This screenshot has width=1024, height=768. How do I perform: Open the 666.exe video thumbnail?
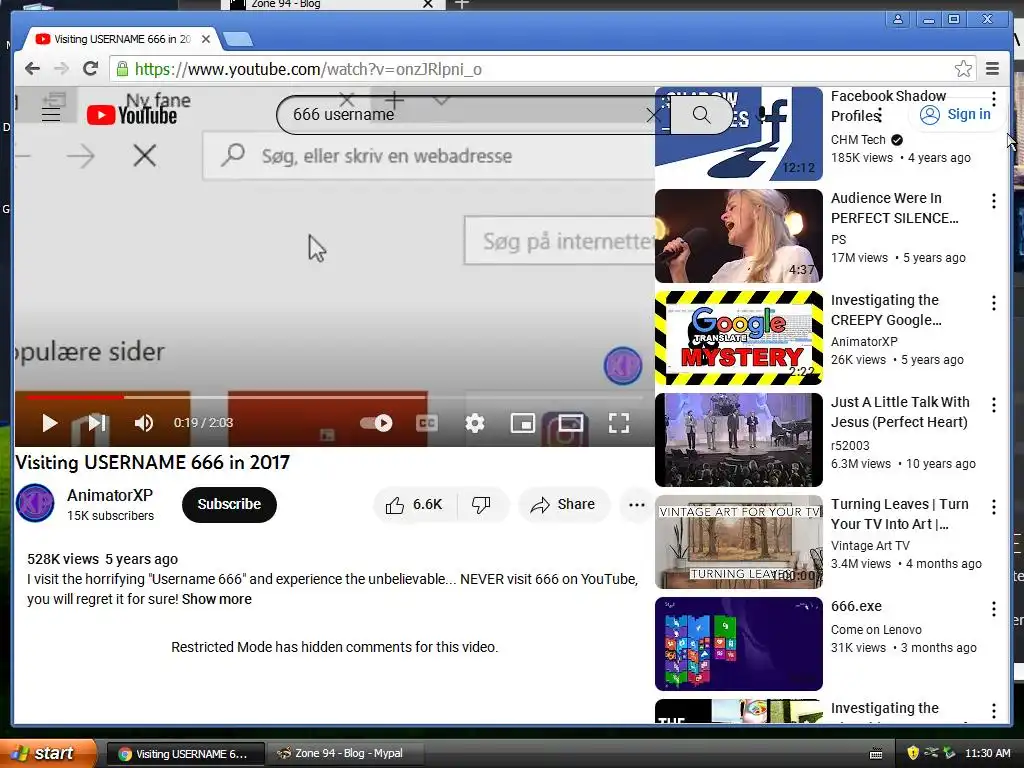[x=739, y=644]
